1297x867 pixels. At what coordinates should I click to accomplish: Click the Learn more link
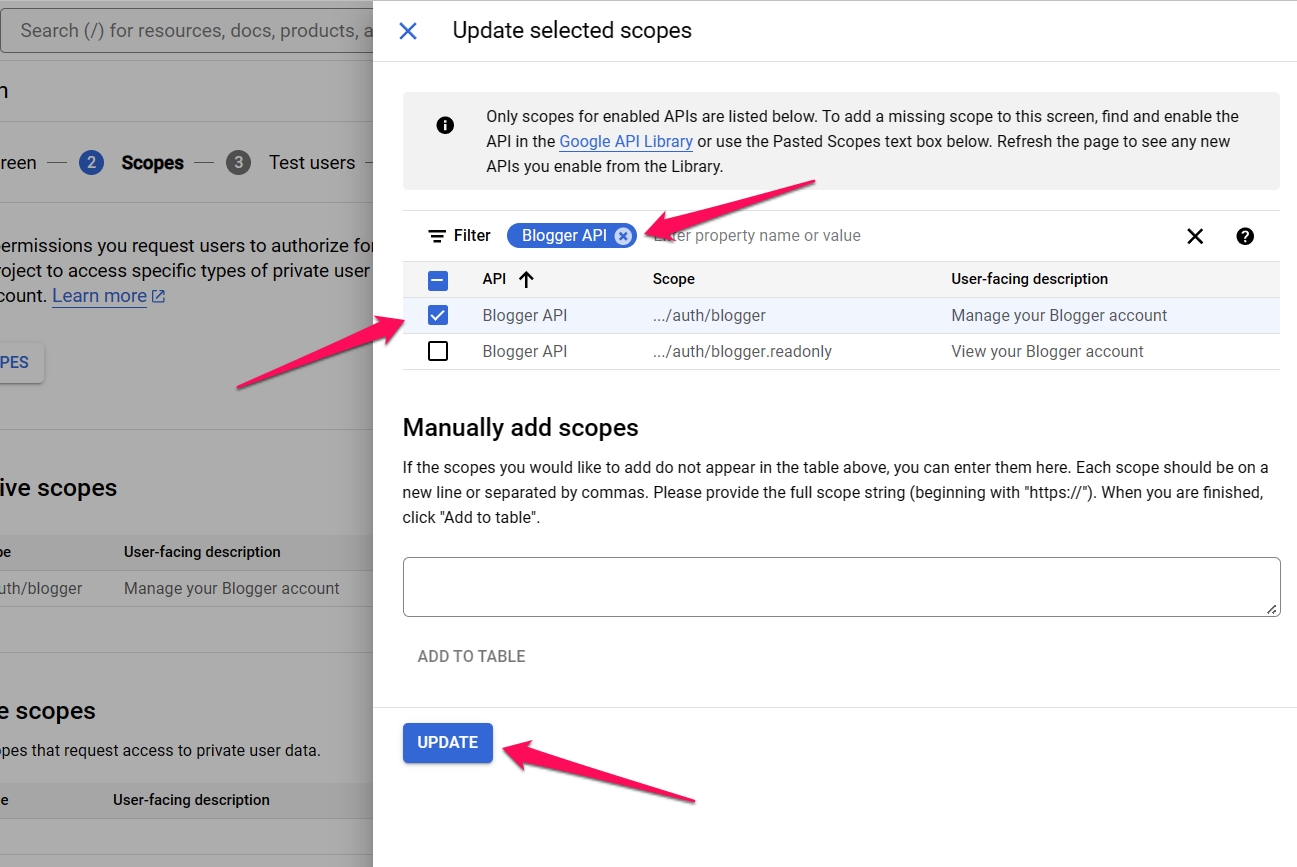[109, 296]
